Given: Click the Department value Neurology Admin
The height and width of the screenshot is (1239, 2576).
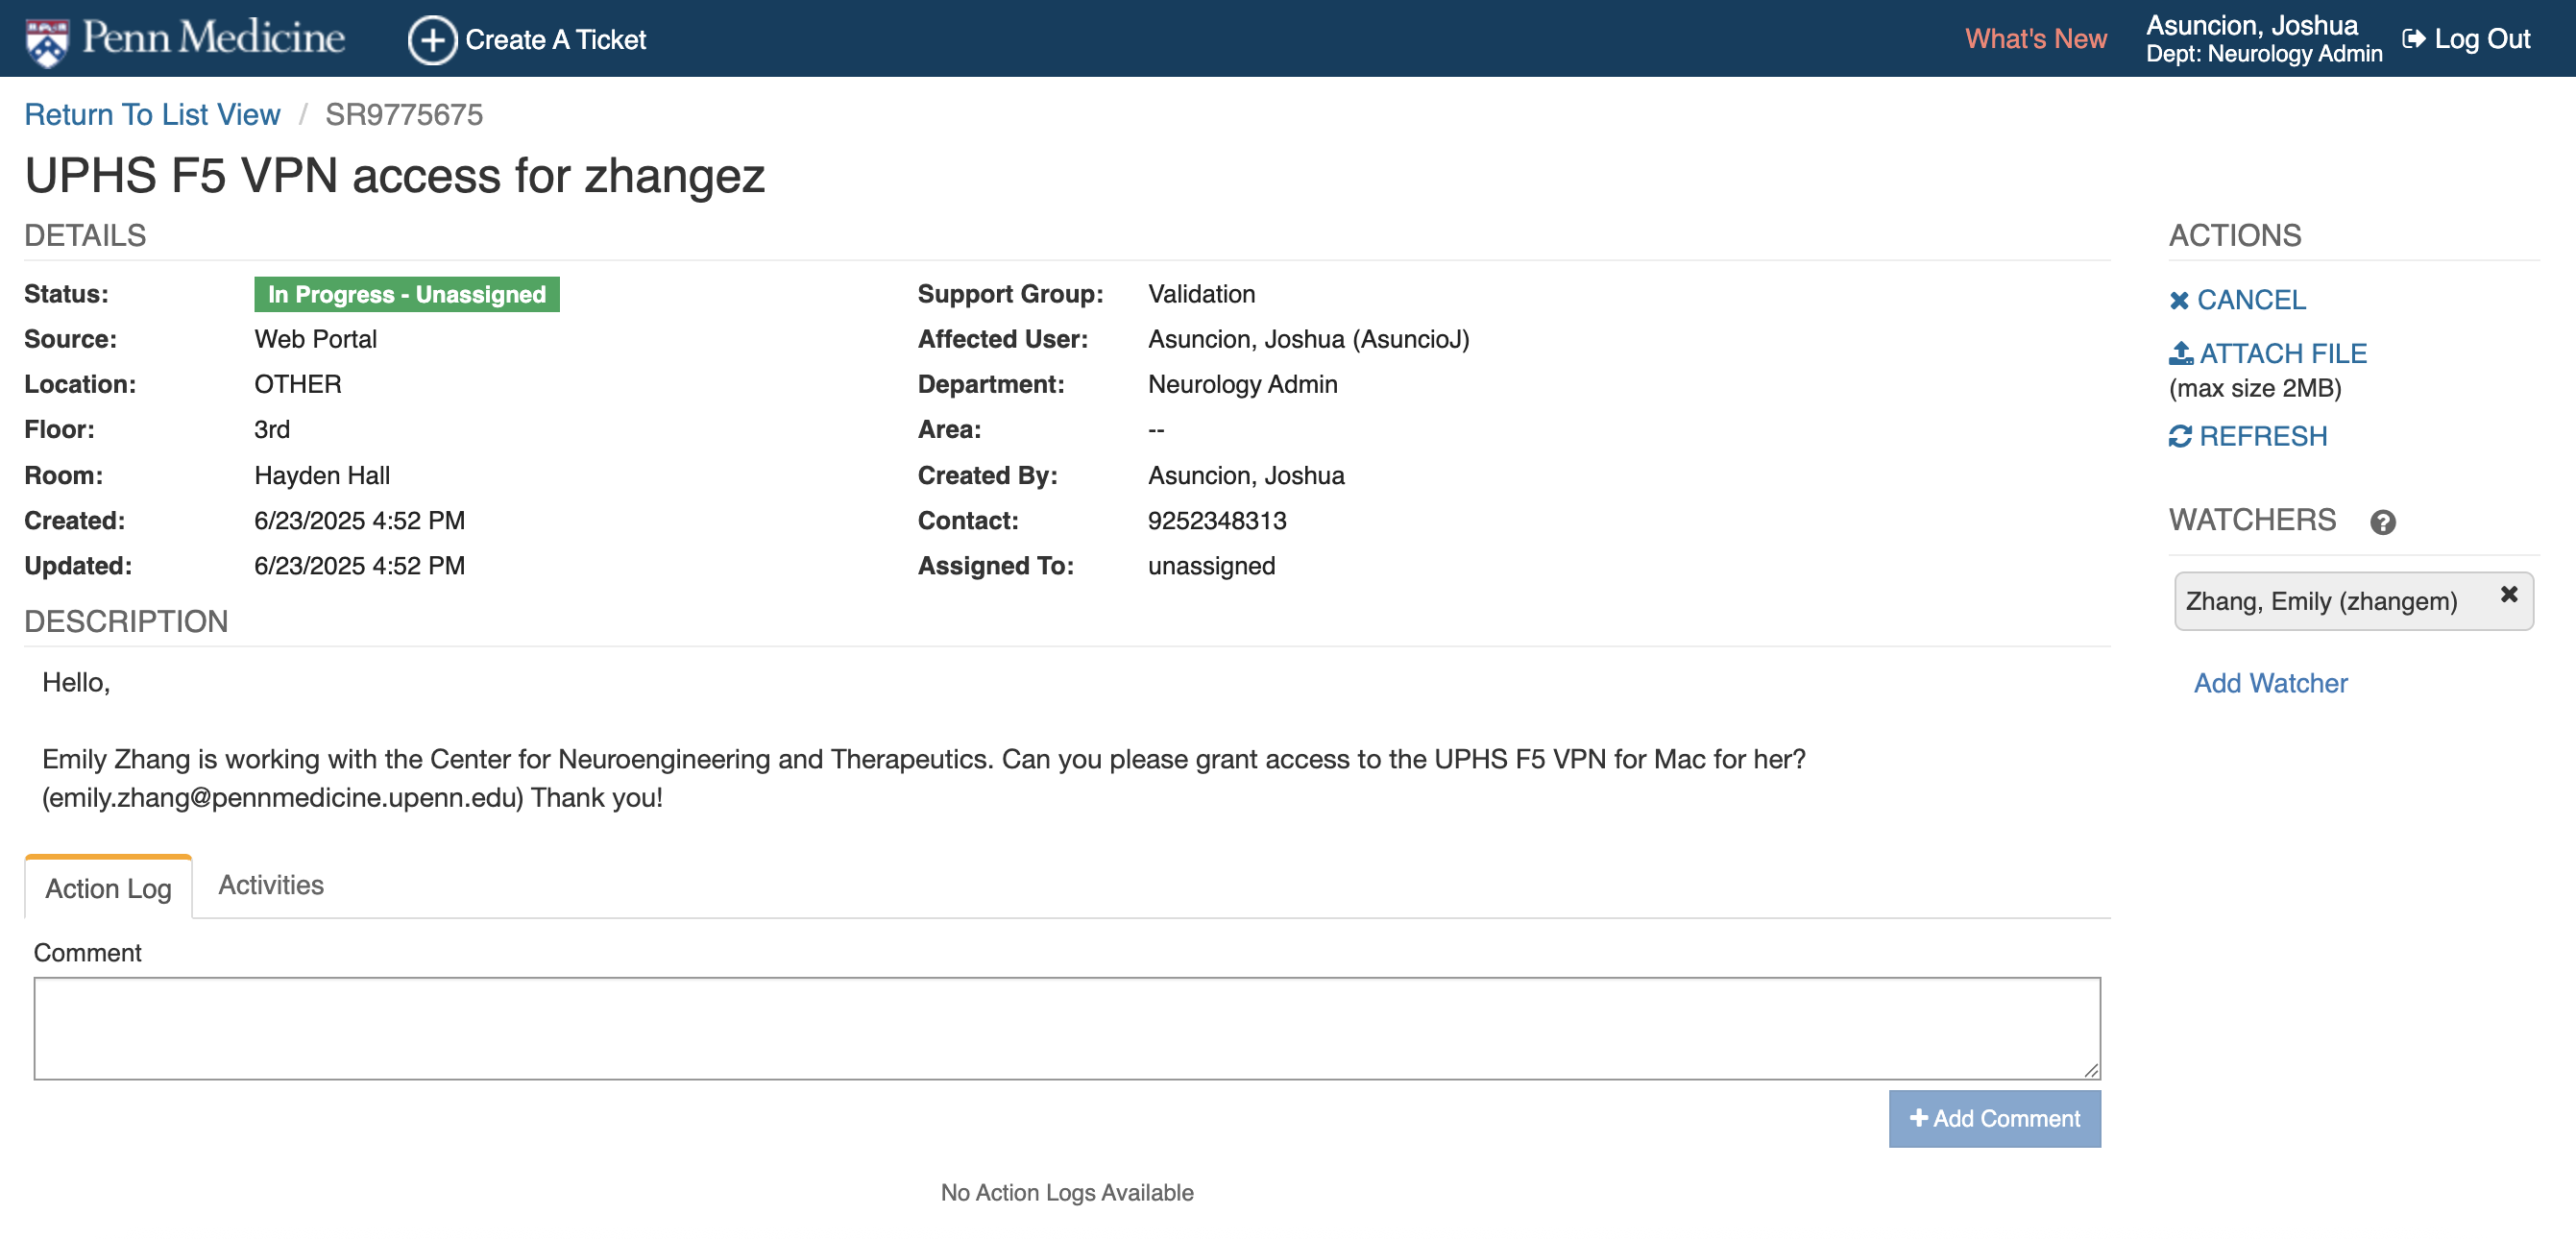Looking at the screenshot, I should click(1242, 384).
